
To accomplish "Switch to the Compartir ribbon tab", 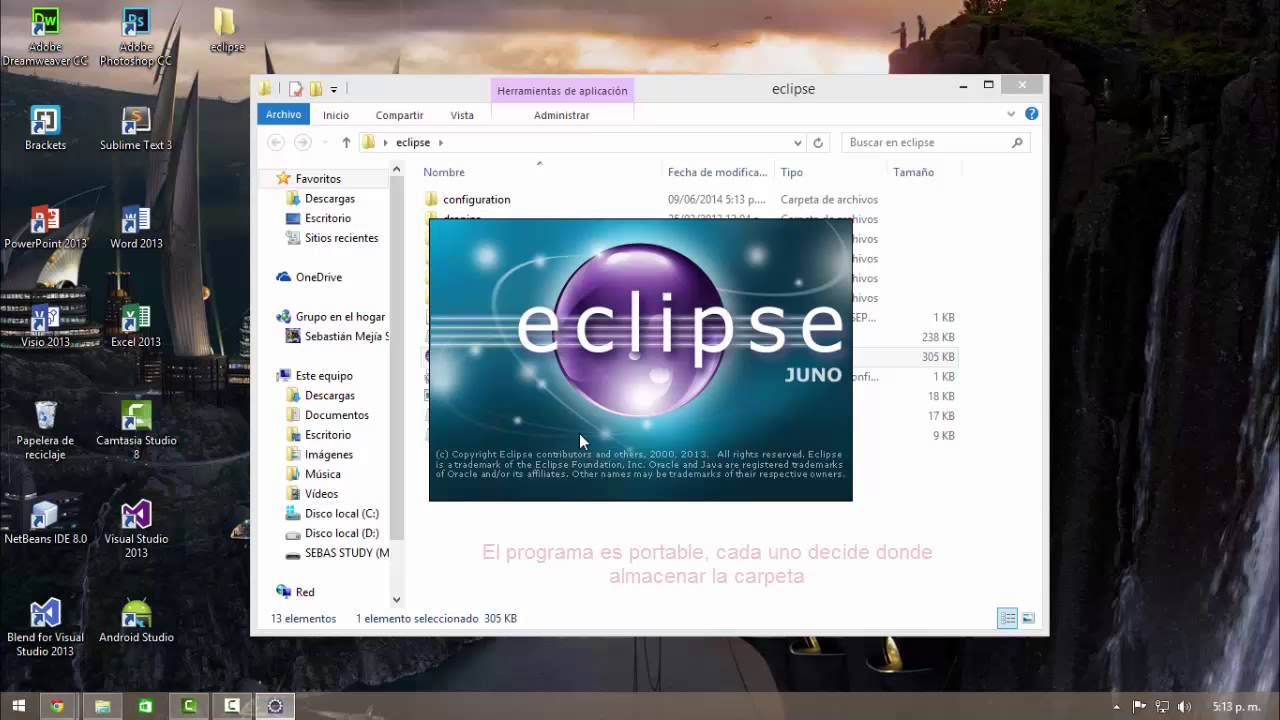I will 399,115.
